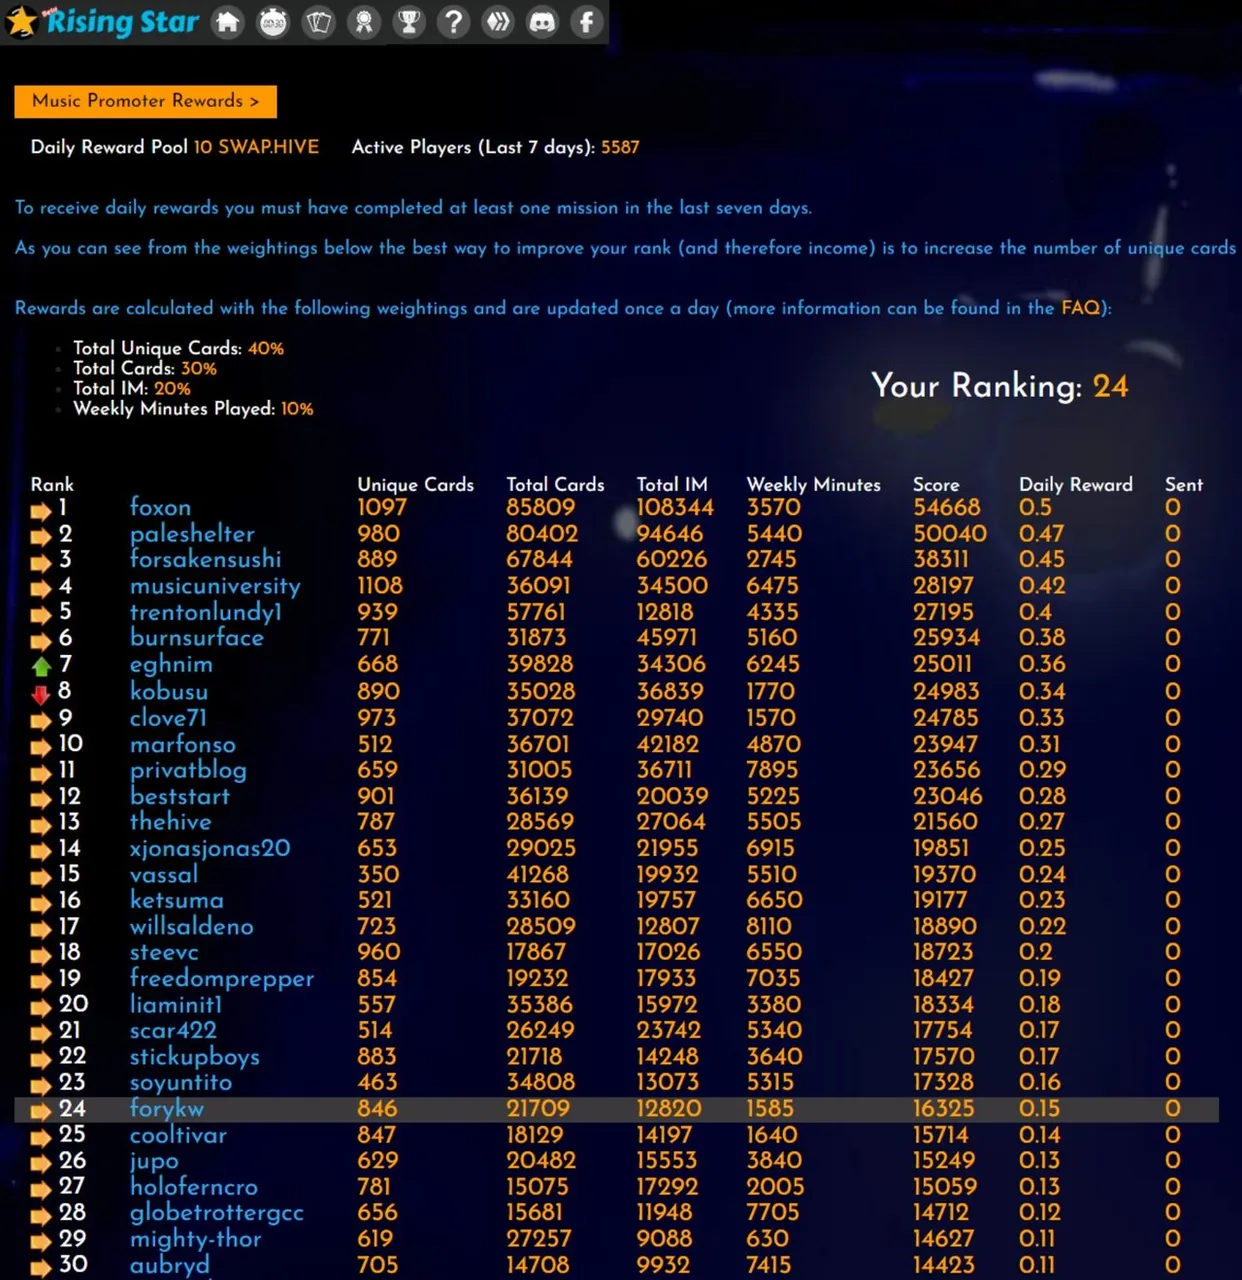Click the Sent column header
This screenshot has width=1242, height=1280.
pyautogui.click(x=1184, y=484)
